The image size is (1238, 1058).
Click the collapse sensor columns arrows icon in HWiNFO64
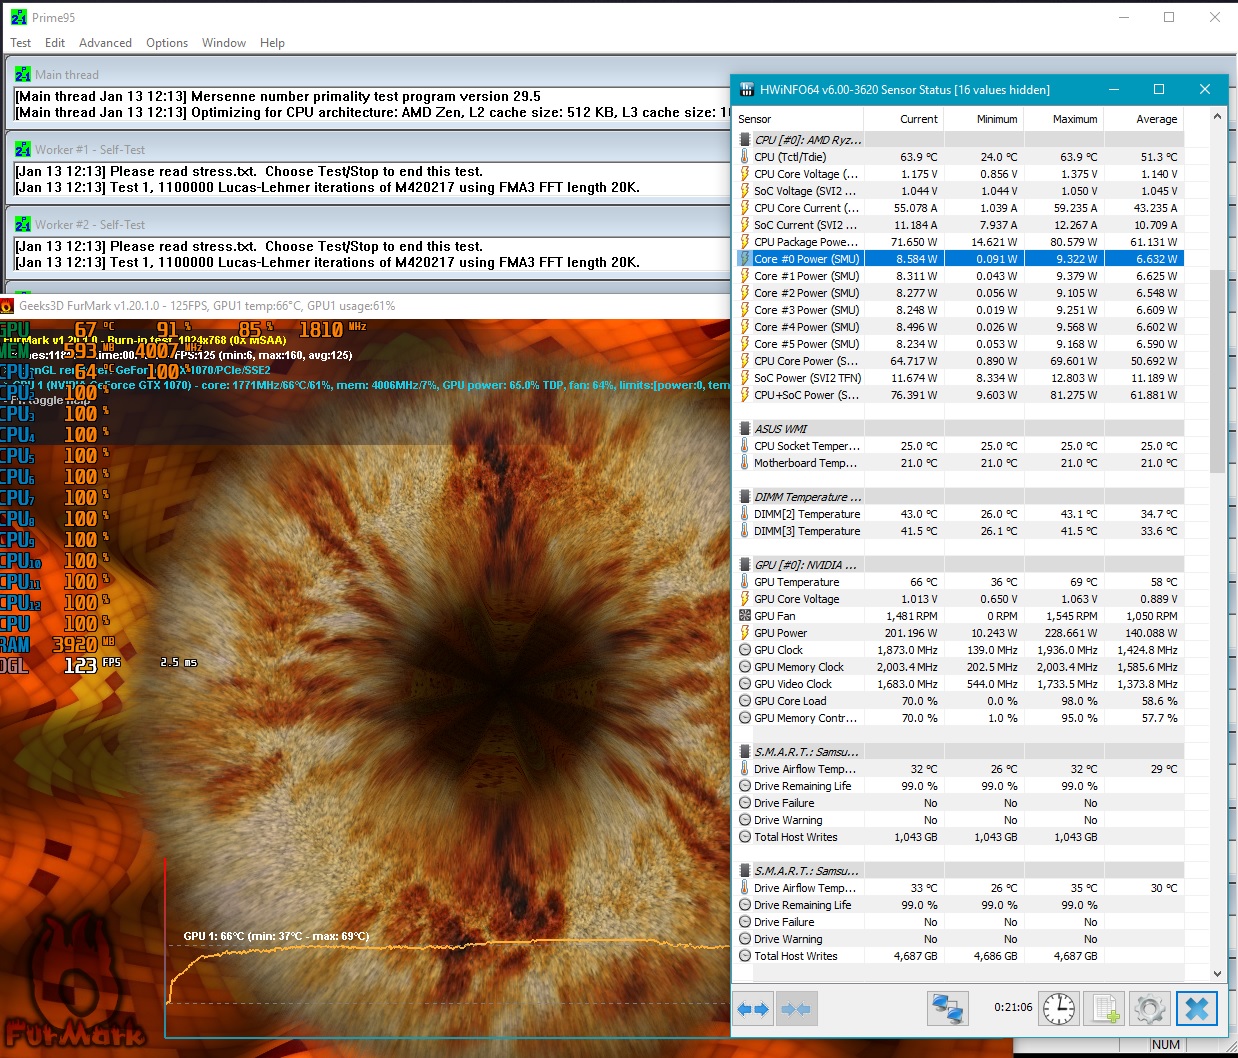[797, 1009]
